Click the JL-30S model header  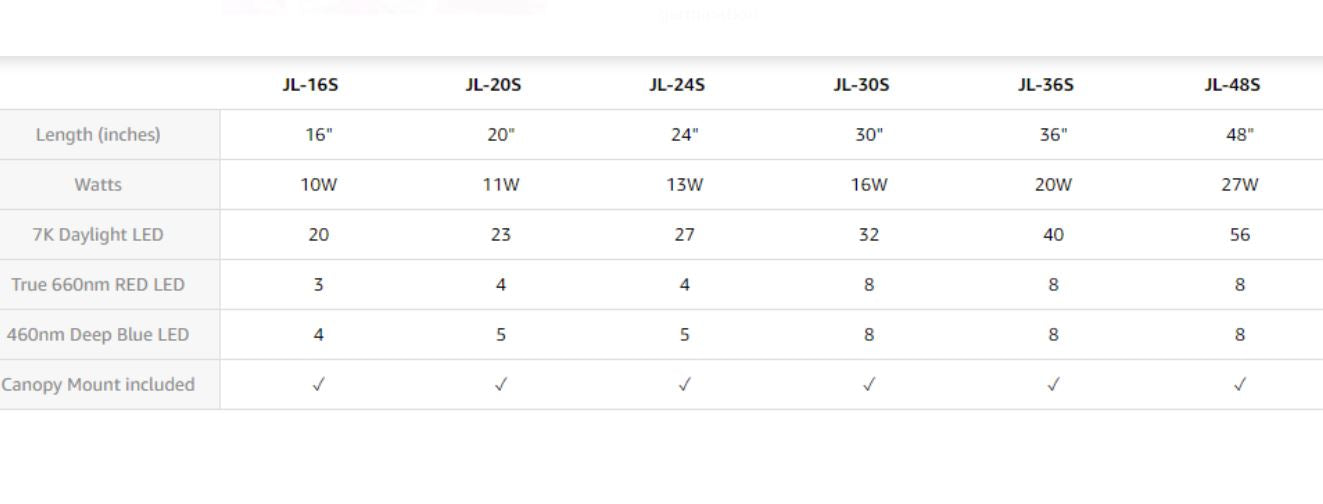point(861,85)
